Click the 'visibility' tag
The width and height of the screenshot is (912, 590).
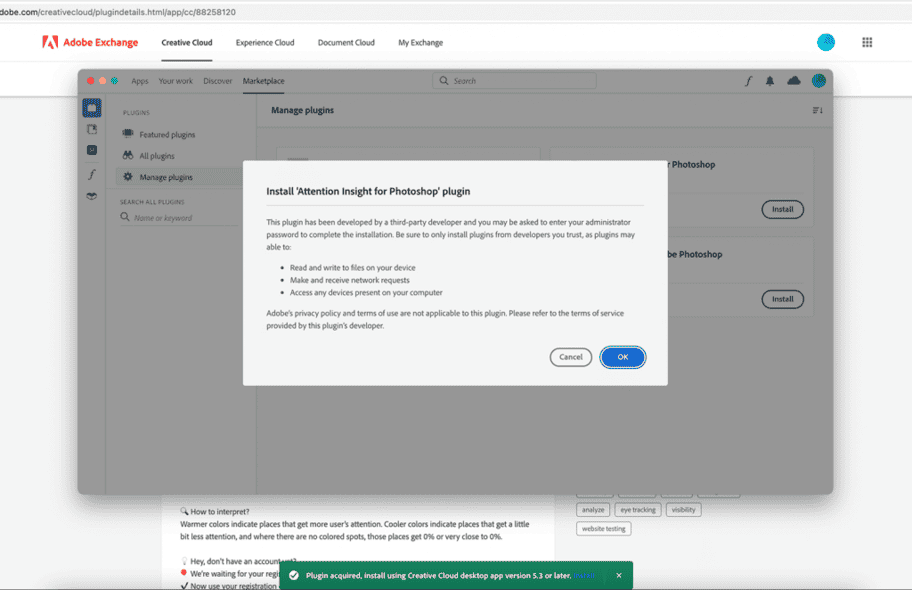[x=683, y=510]
